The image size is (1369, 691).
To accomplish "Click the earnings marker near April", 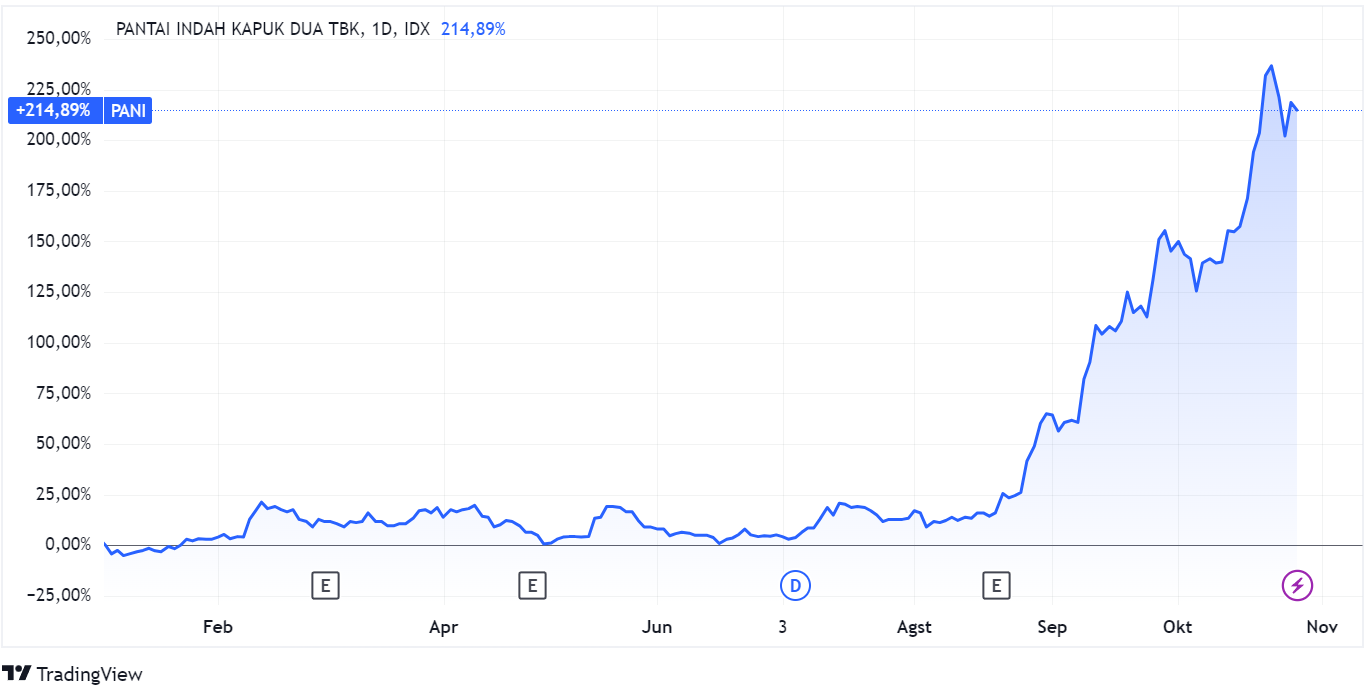I will pos(532,586).
